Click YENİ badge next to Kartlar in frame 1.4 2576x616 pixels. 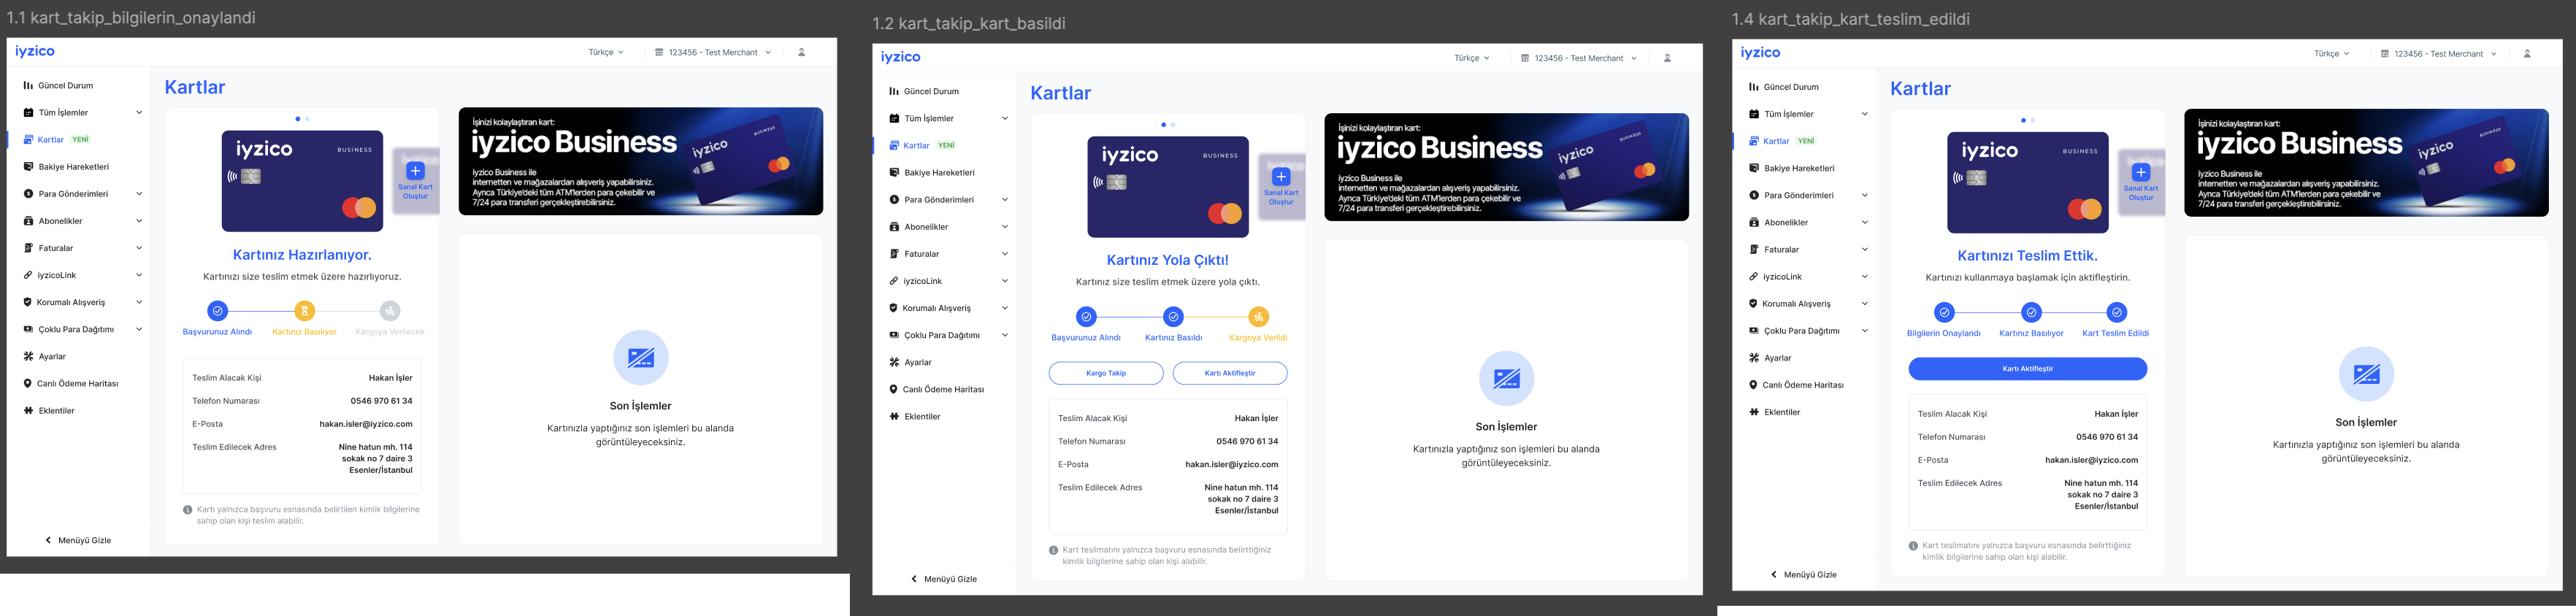point(1806,141)
